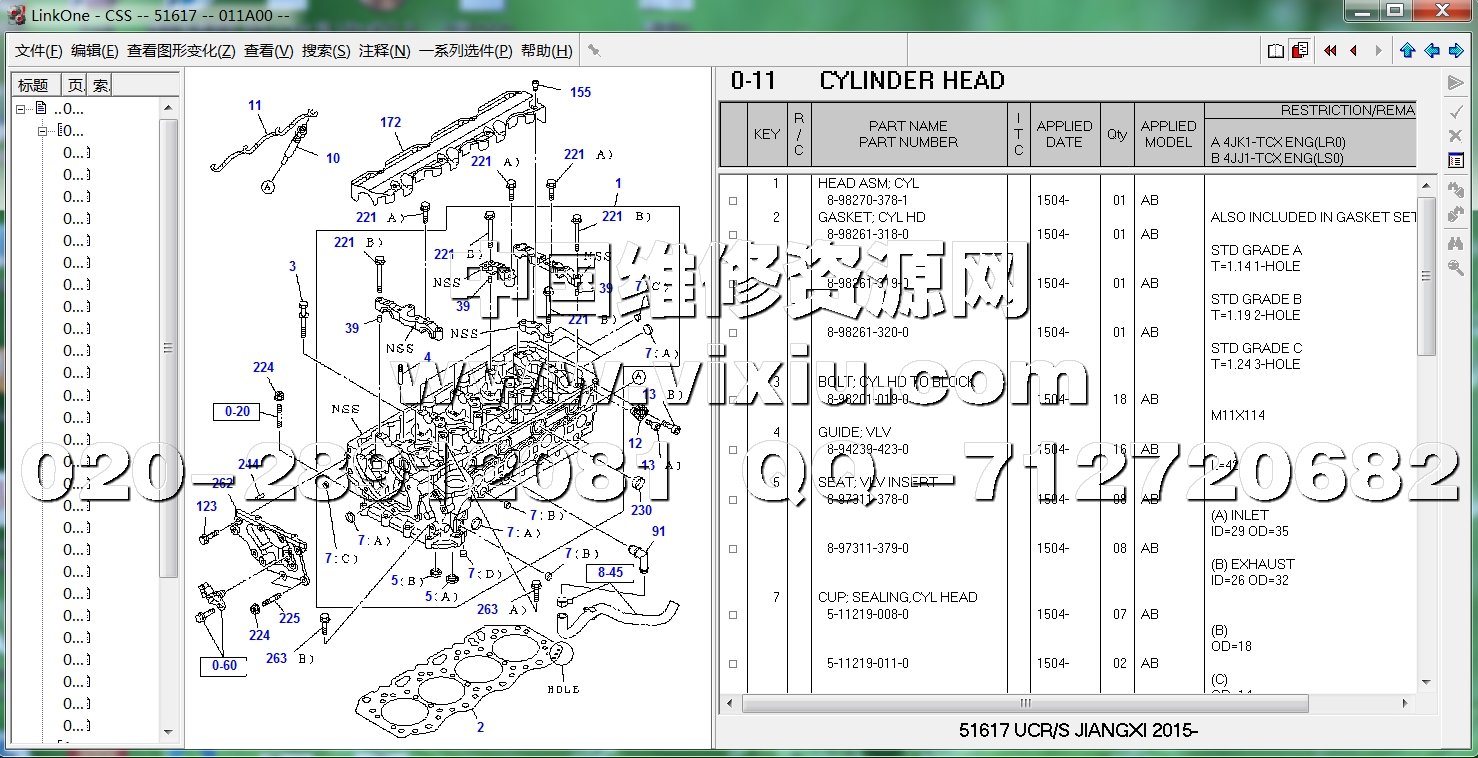This screenshot has height=758, width=1478.
Task: Collapse the top-level tree node
Action: click(x=21, y=108)
